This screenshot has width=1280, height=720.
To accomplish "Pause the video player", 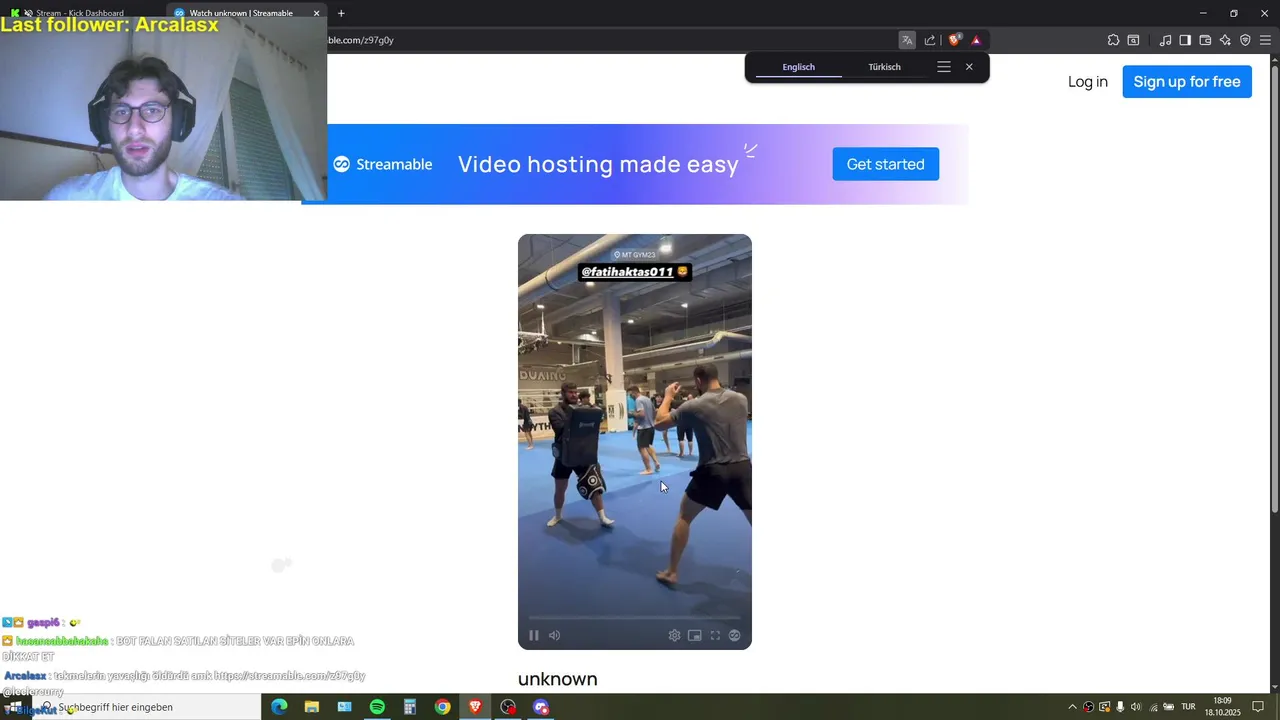I will click(534, 635).
